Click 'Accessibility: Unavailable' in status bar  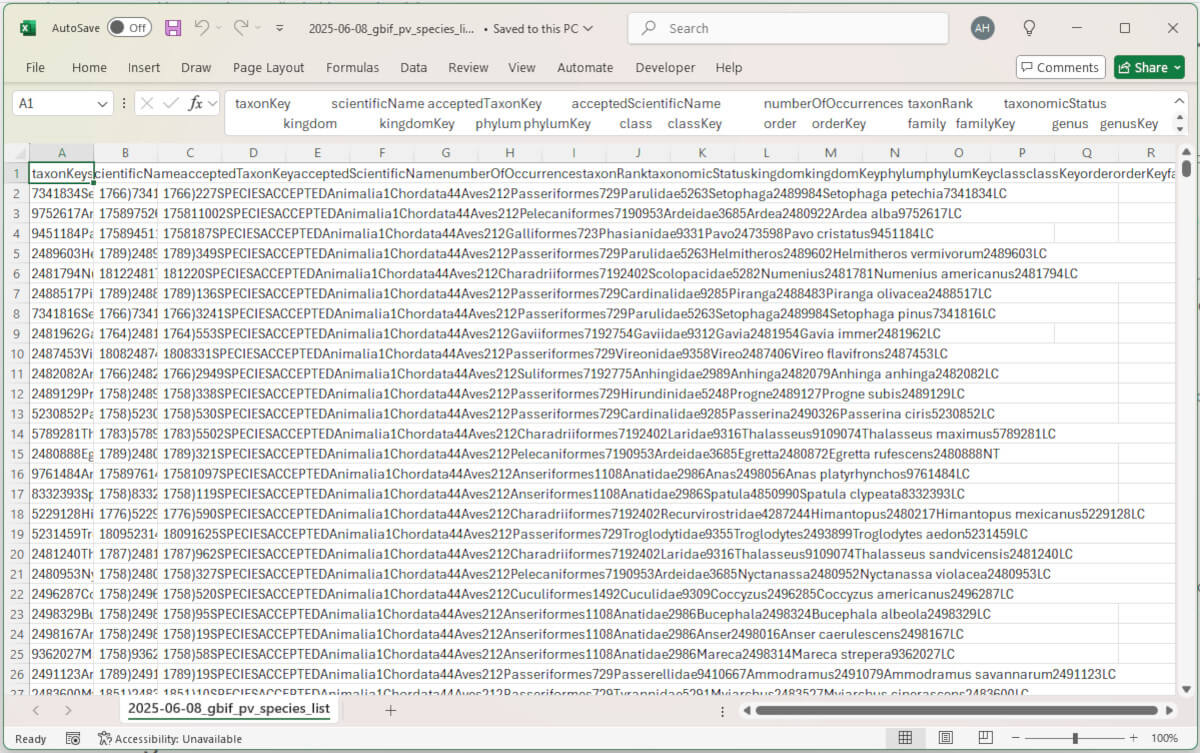click(x=170, y=738)
